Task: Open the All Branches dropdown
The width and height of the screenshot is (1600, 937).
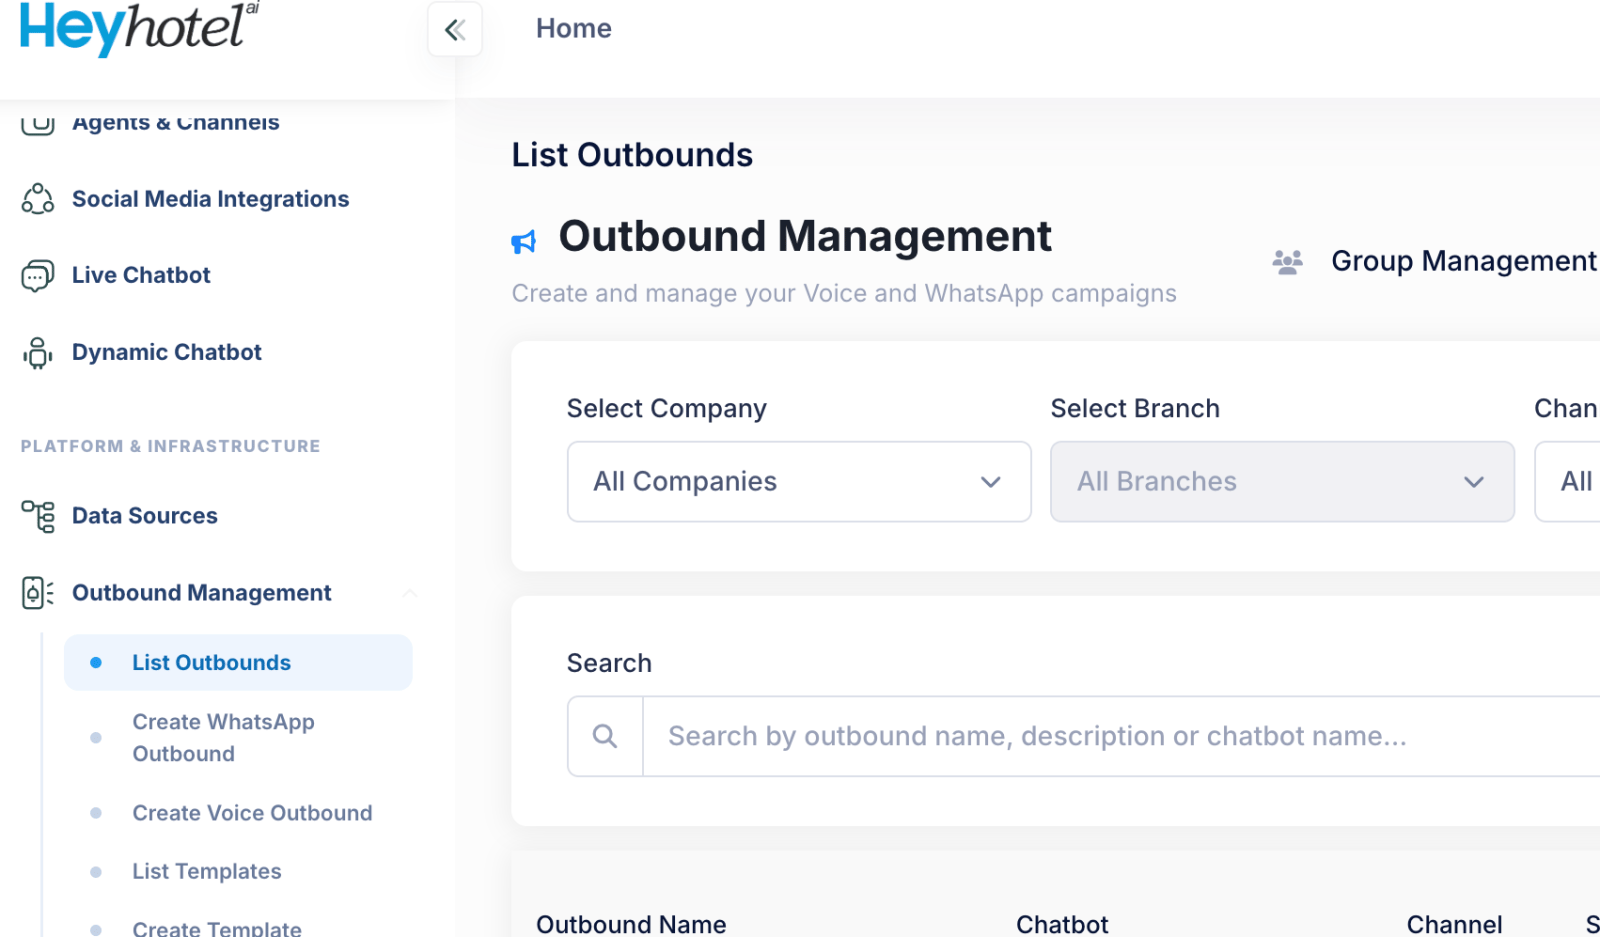Action: pos(1282,482)
